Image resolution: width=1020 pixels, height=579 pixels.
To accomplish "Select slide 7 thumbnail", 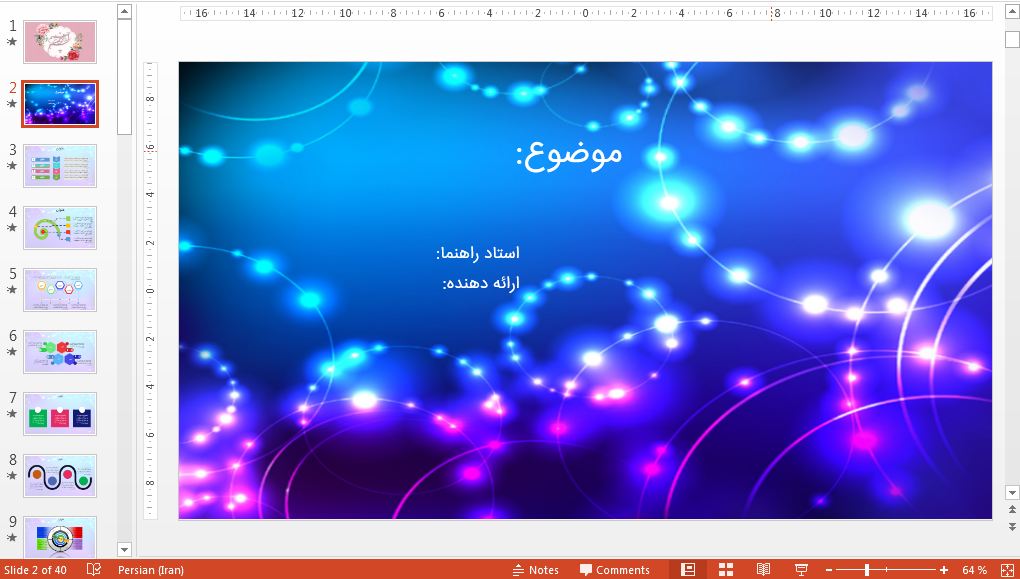I will (x=59, y=414).
